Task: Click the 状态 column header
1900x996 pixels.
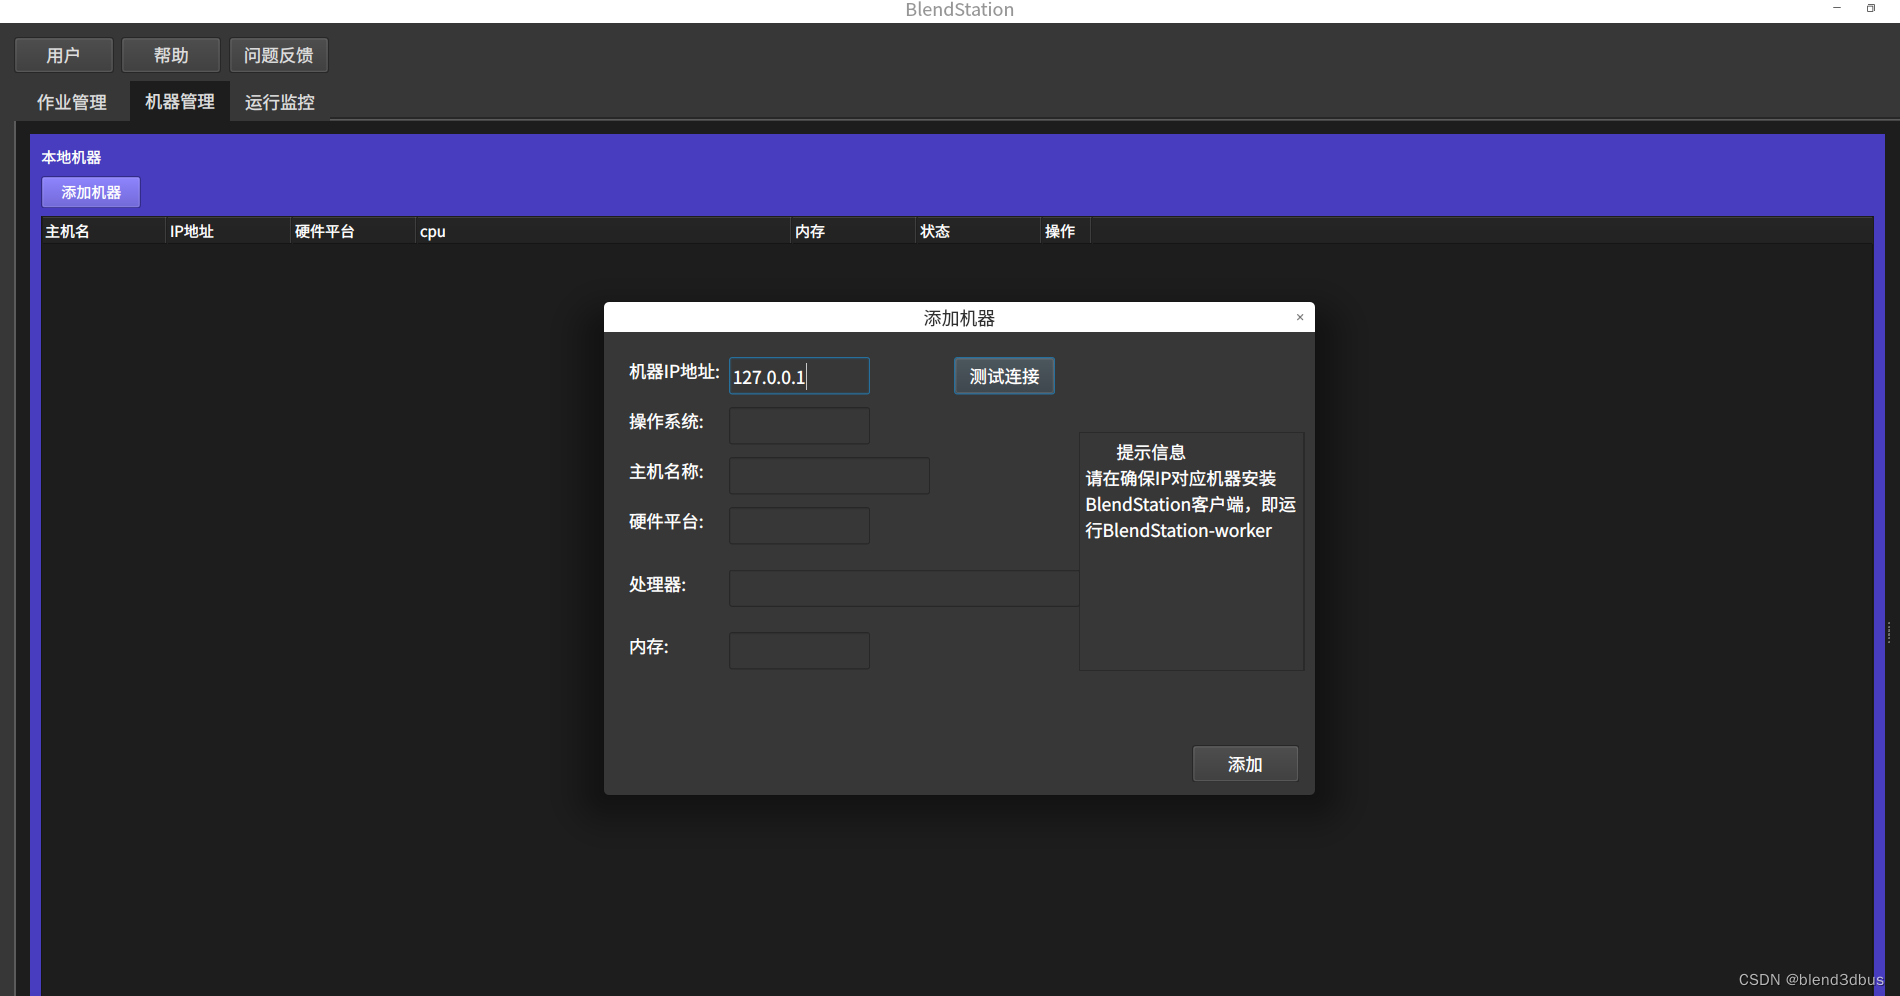Action: (x=978, y=231)
